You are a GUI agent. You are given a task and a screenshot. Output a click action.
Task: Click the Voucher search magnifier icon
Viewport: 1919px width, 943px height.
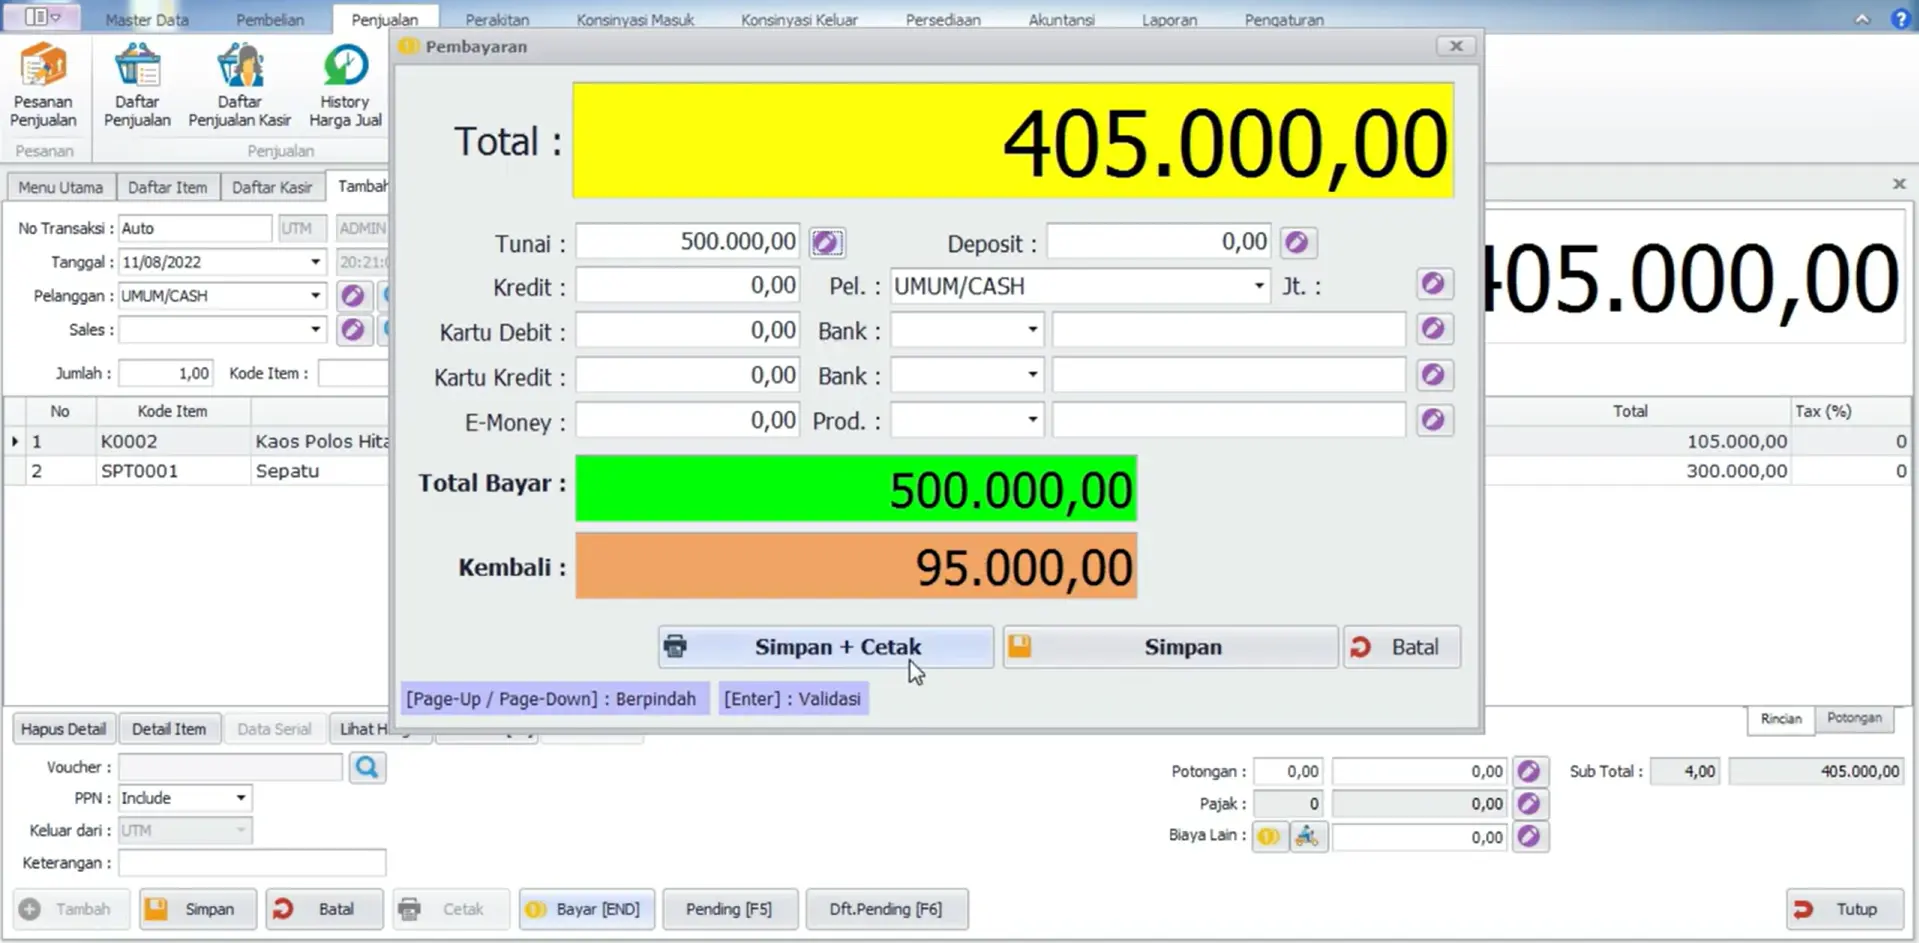tap(367, 768)
